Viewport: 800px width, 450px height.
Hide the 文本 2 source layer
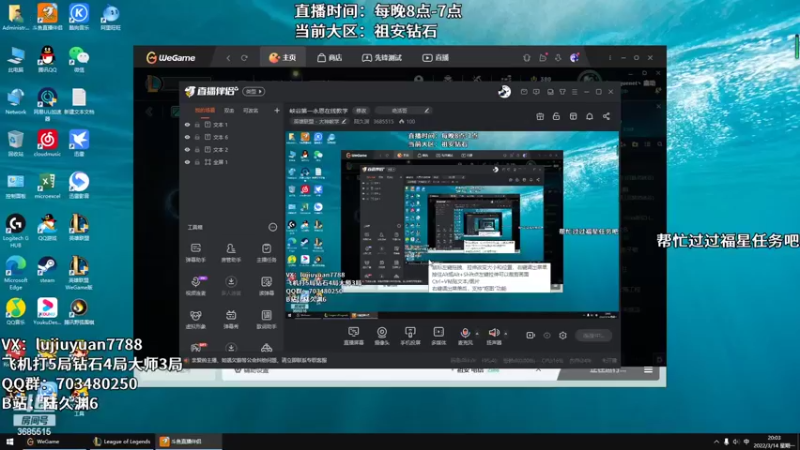click(187, 149)
